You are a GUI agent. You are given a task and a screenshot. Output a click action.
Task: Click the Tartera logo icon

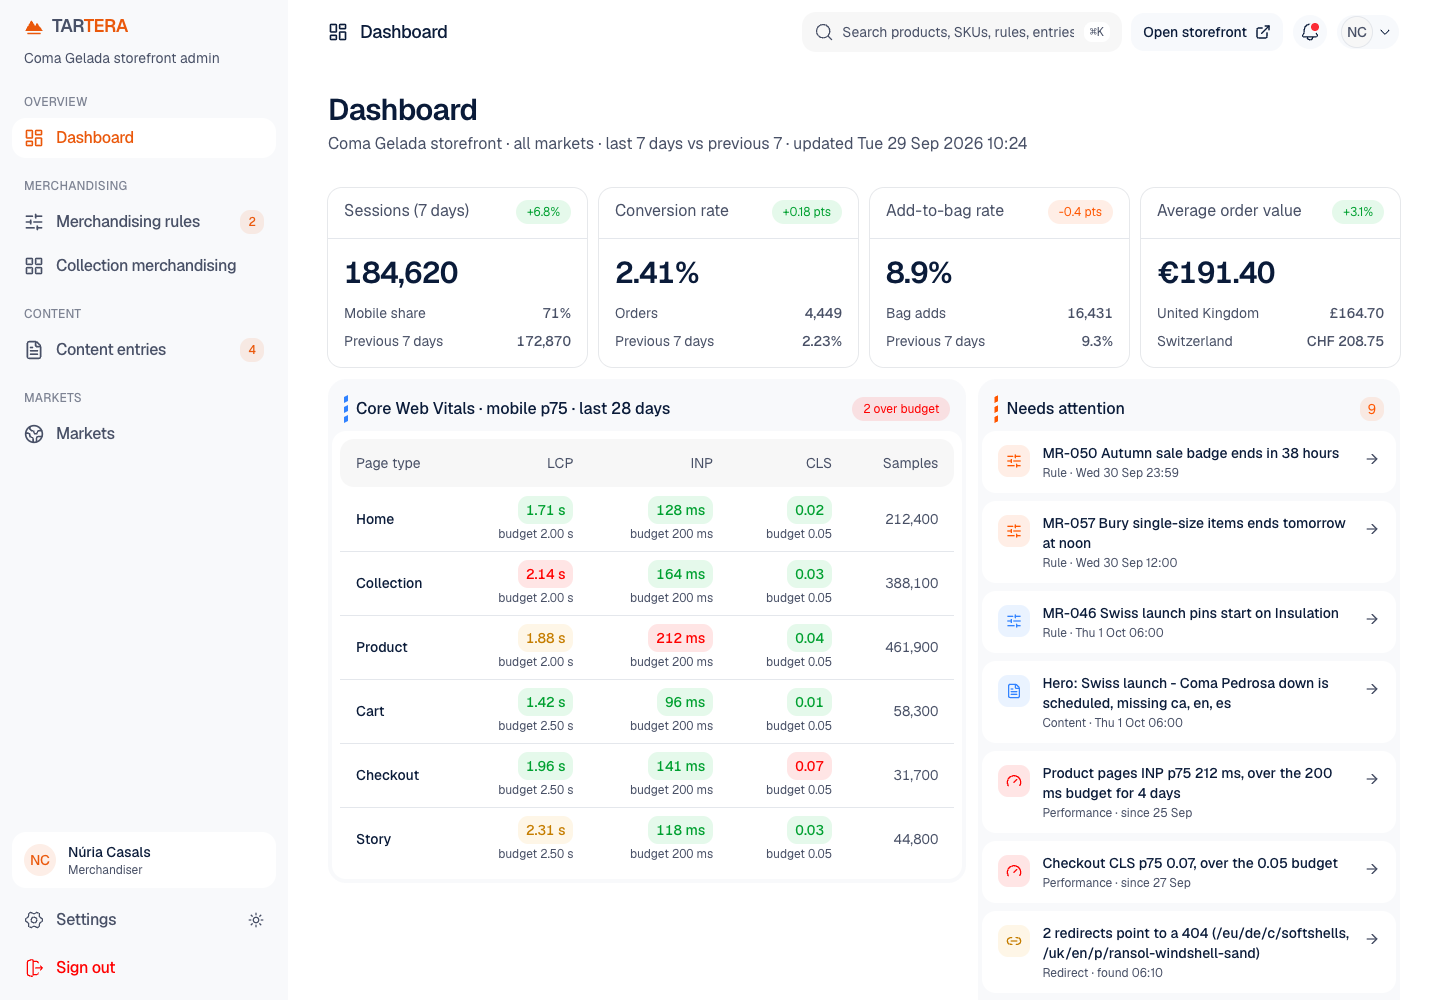click(34, 26)
